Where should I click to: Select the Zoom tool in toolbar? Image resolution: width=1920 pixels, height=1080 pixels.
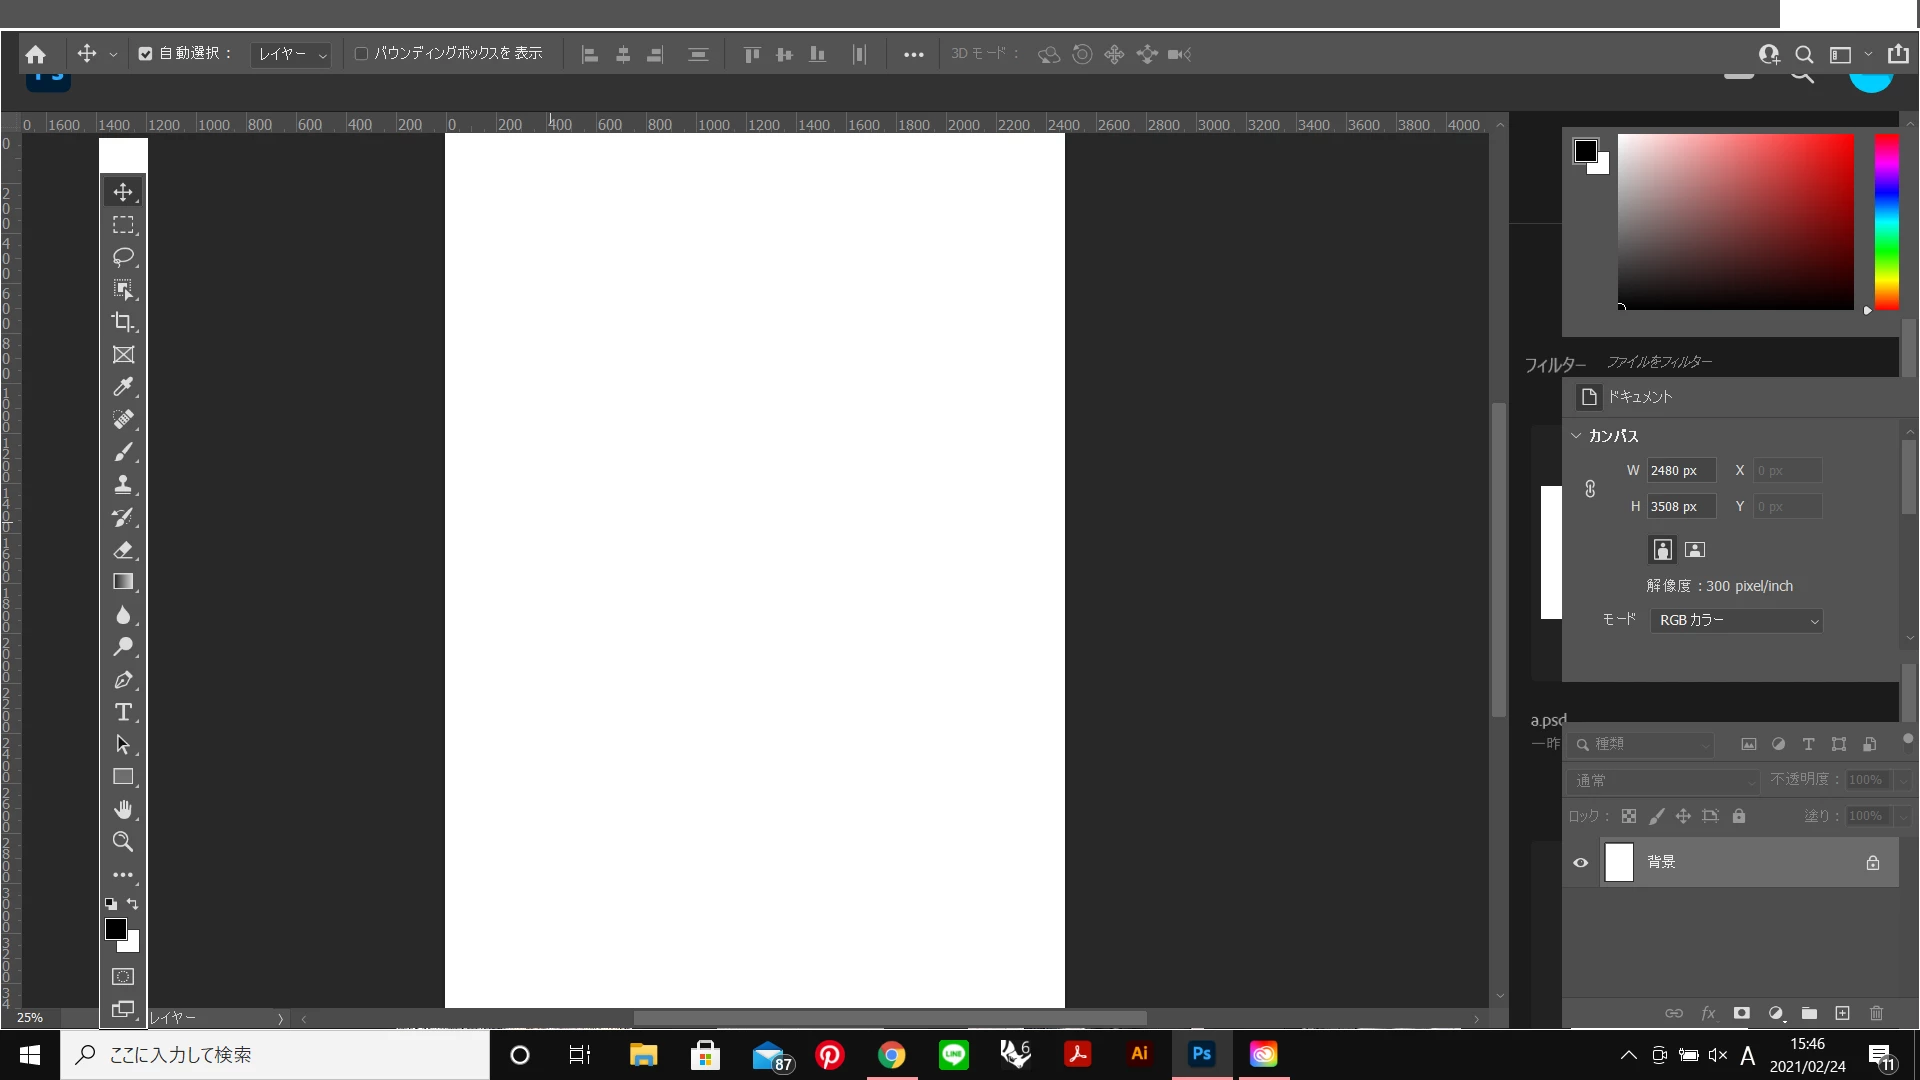tap(123, 842)
